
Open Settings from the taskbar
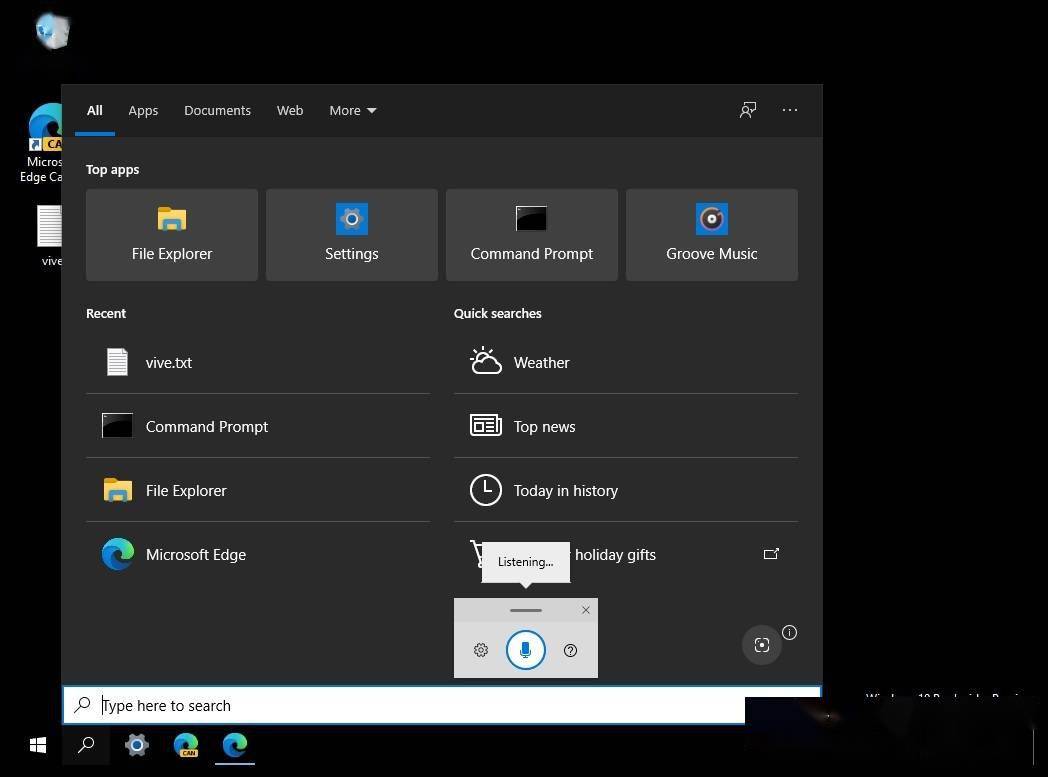136,745
